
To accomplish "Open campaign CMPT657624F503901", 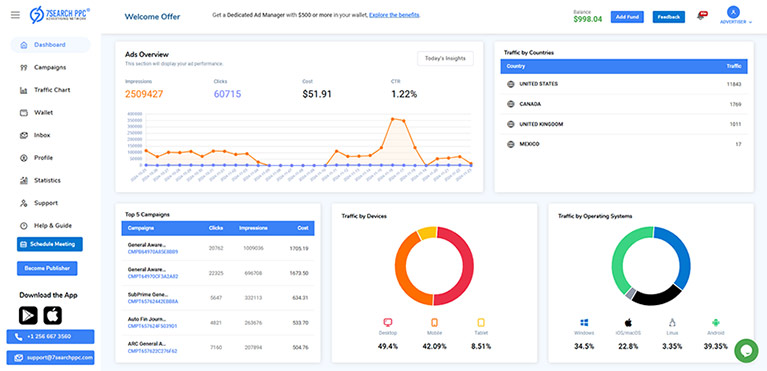I will click(x=152, y=326).
